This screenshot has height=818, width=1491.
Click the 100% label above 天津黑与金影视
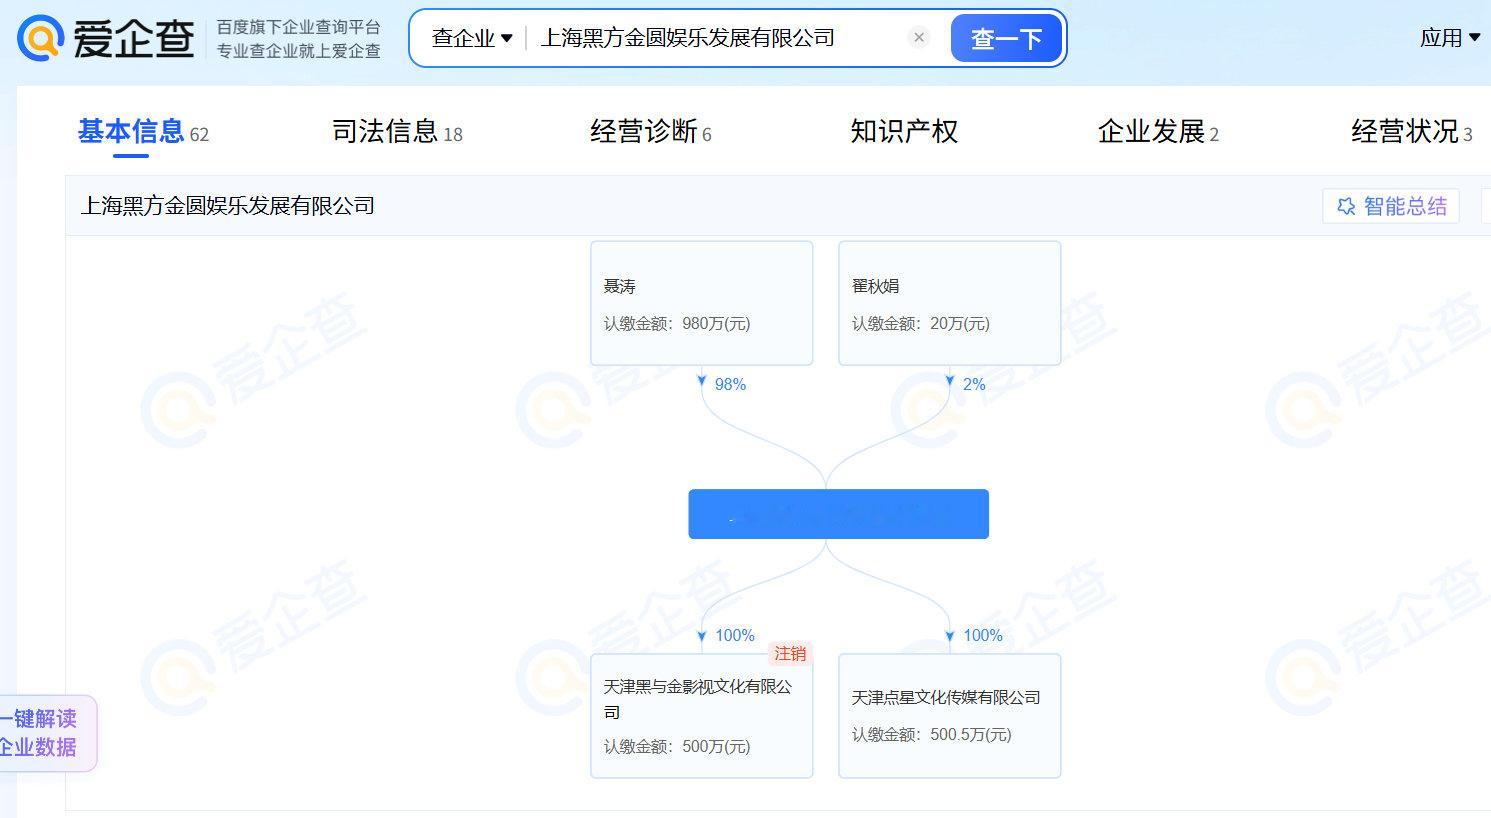click(735, 635)
